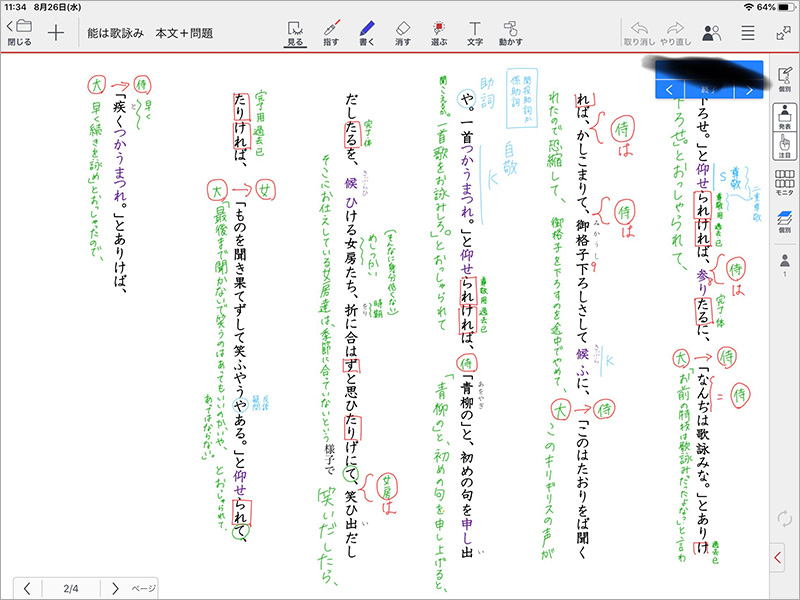Collapse sidebar with red chevron

point(778,558)
